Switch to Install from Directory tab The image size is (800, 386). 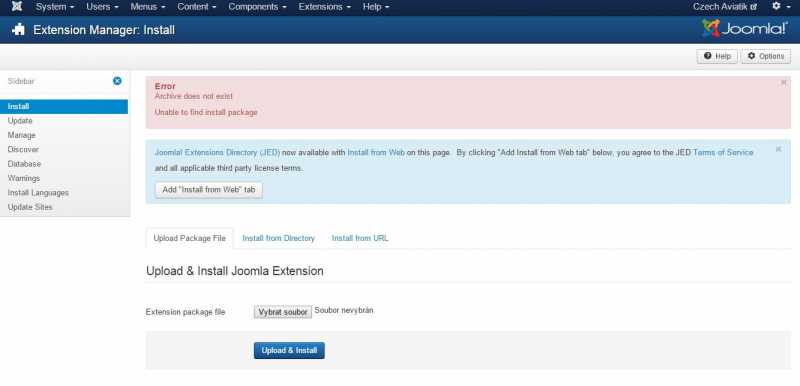pyautogui.click(x=278, y=238)
